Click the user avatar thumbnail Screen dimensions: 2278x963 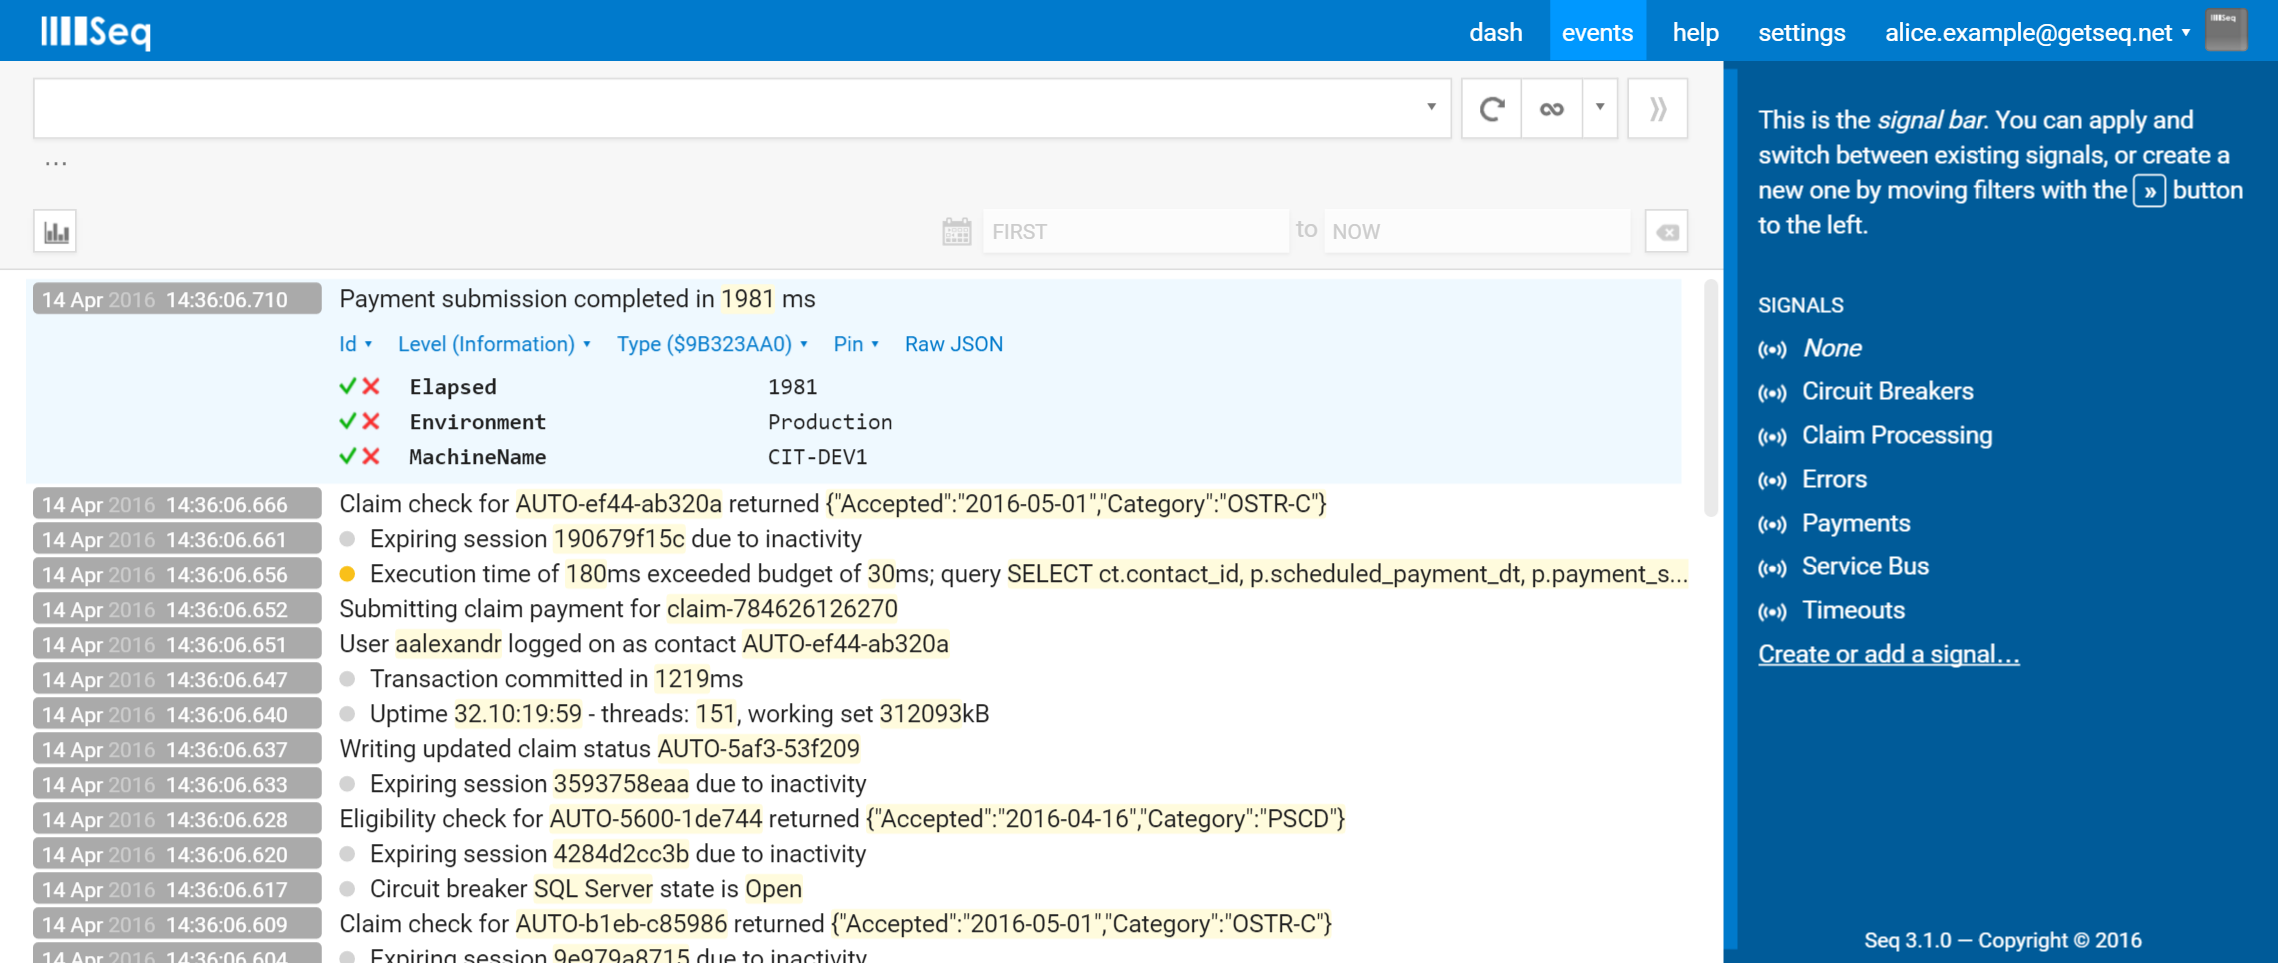2226,29
